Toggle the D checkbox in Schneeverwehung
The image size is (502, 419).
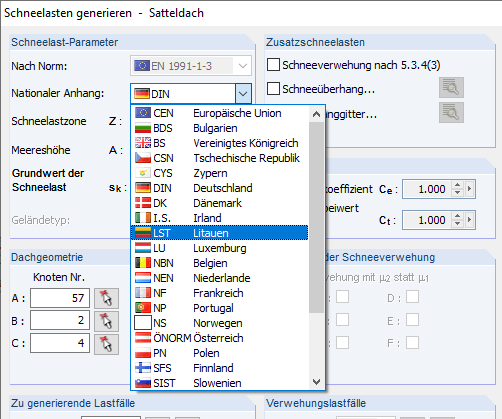[412, 297]
